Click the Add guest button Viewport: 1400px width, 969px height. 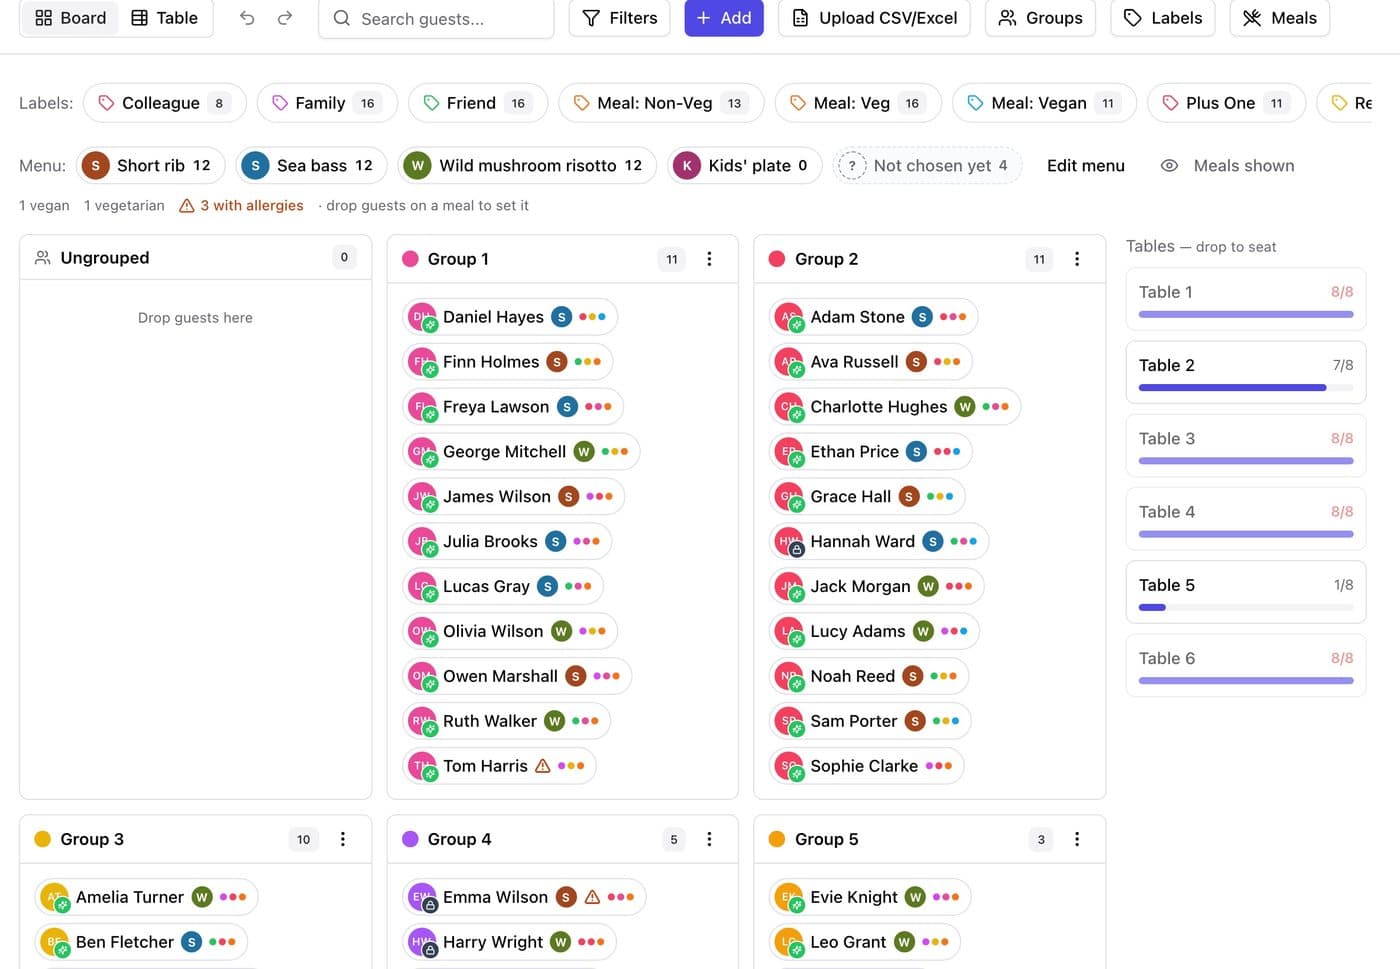click(724, 18)
